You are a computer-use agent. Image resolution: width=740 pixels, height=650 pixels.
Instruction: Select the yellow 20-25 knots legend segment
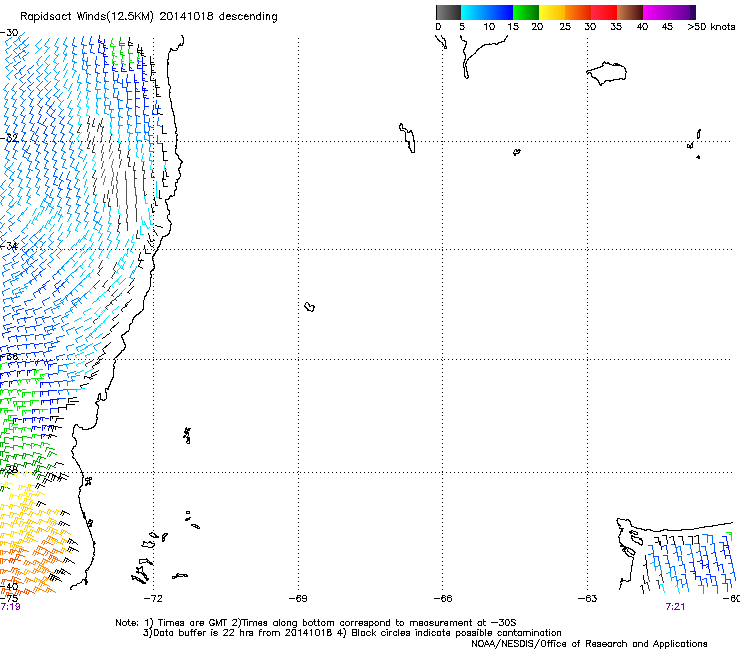tap(552, 12)
